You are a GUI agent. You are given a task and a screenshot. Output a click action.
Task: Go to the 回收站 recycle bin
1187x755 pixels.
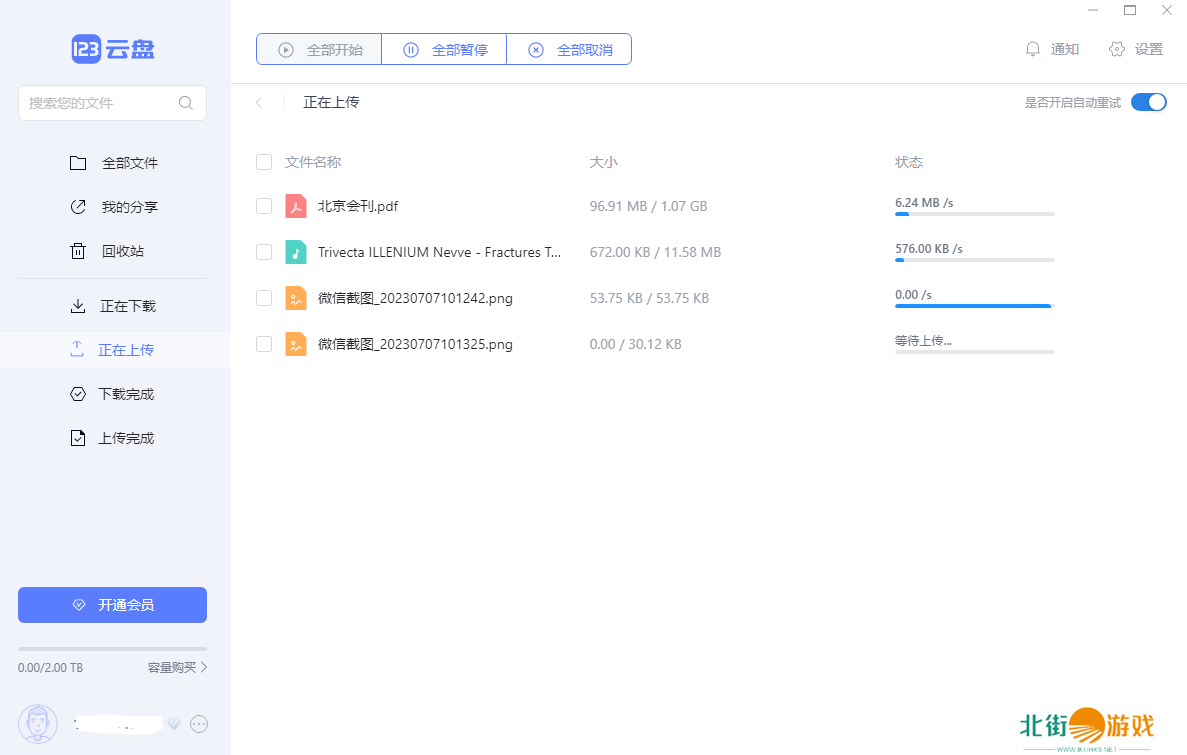click(x=122, y=251)
